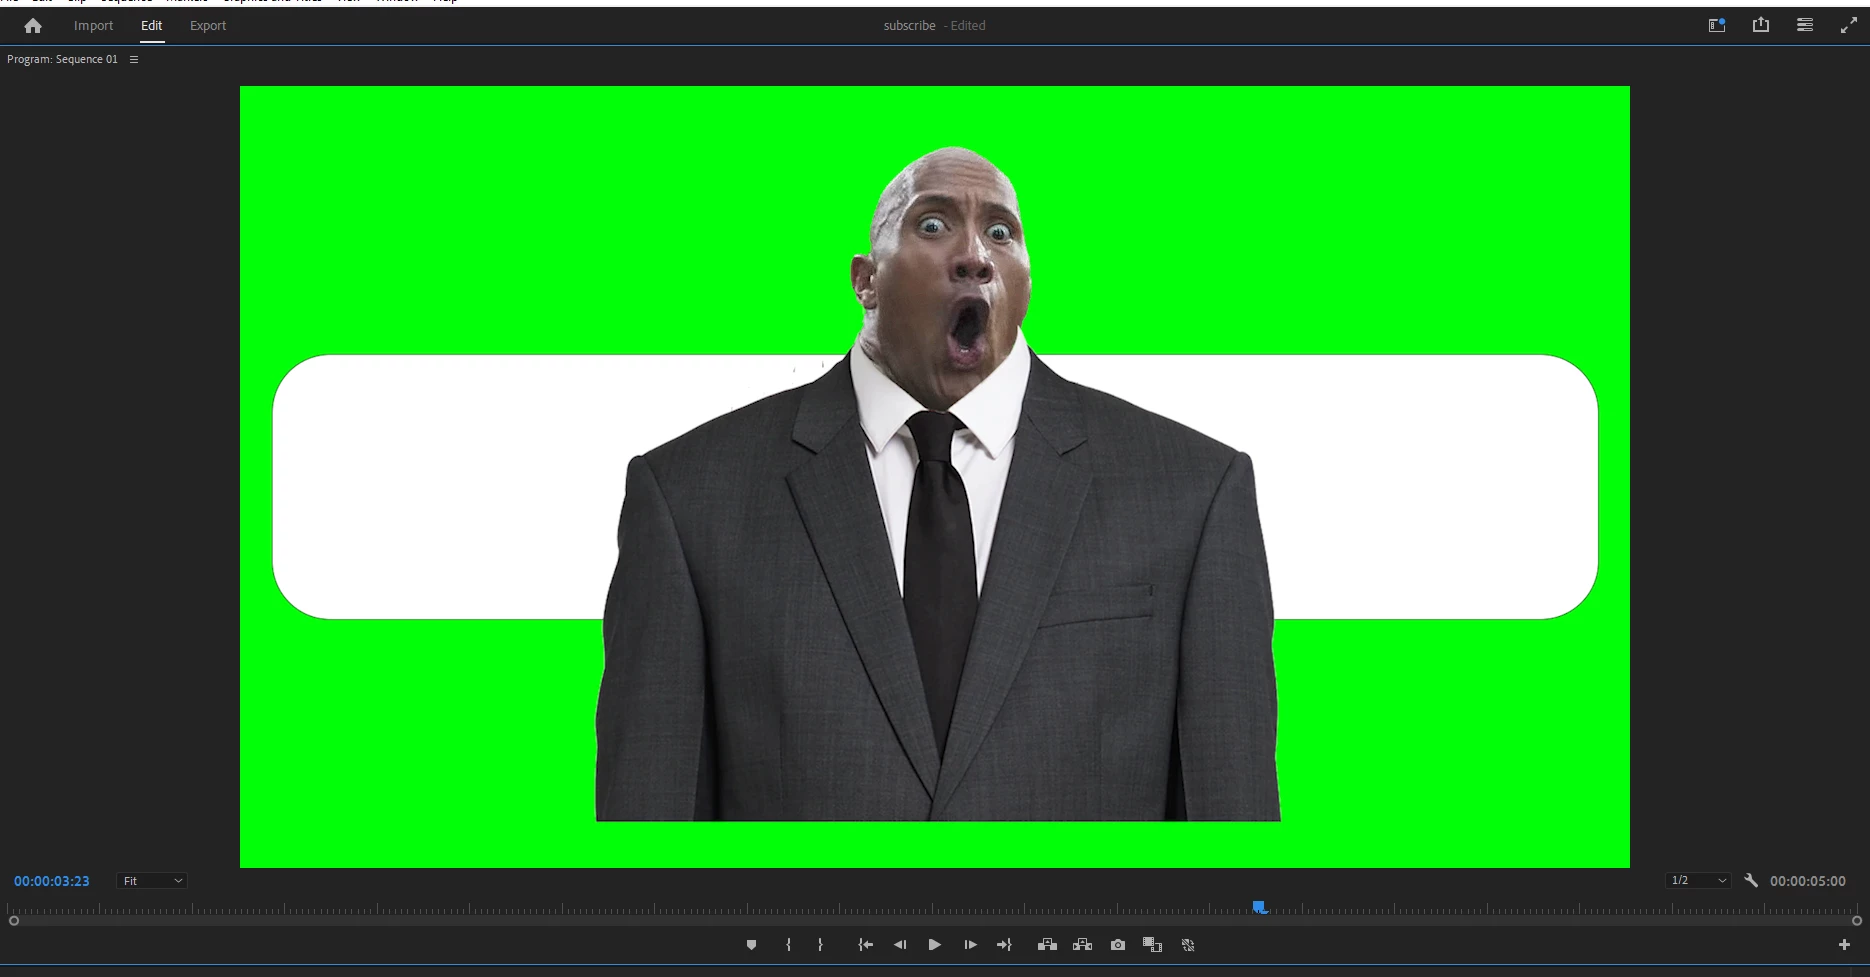
Task: Toggle full screen video output
Action: click(1849, 26)
